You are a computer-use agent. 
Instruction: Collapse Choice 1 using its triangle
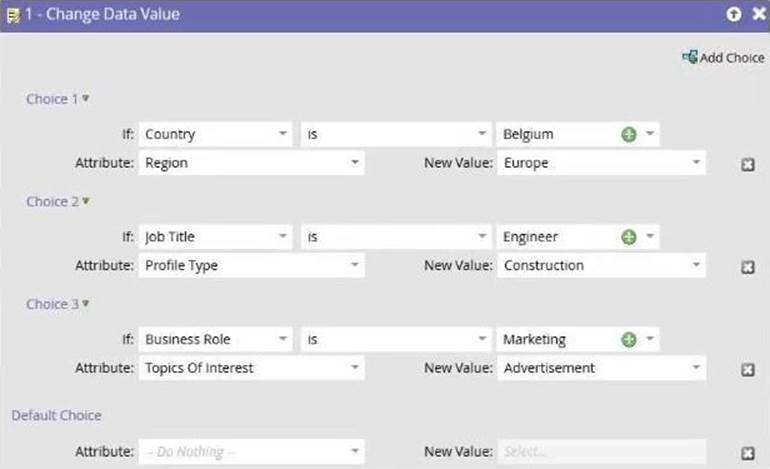click(86, 98)
